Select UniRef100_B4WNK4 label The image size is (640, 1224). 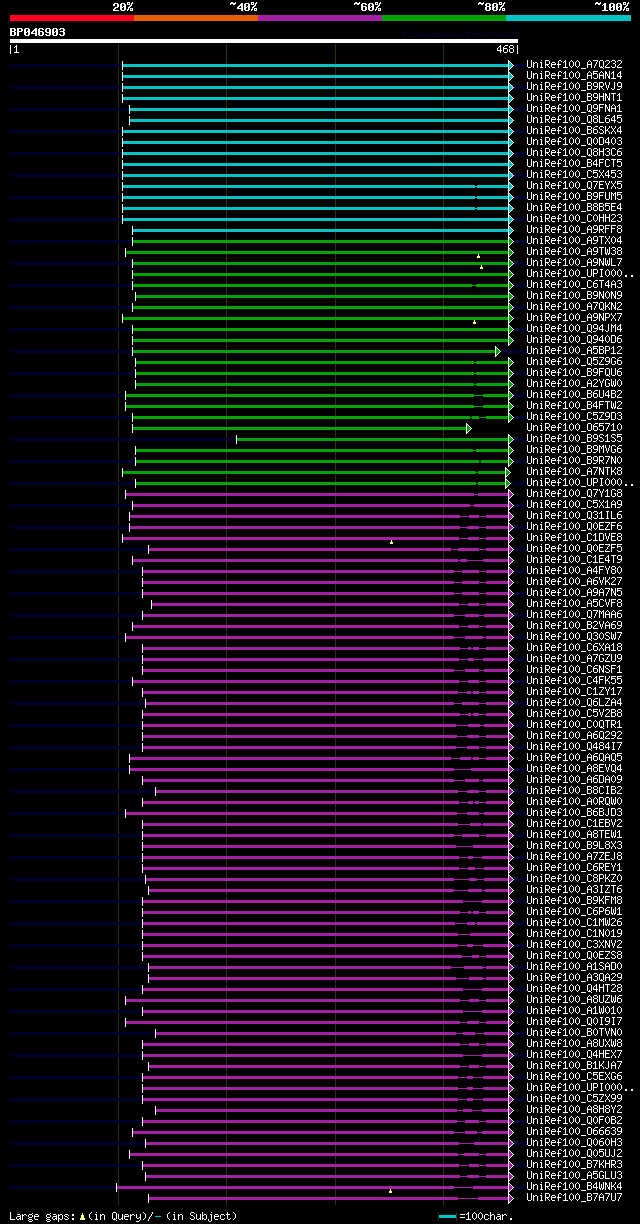click(574, 1187)
